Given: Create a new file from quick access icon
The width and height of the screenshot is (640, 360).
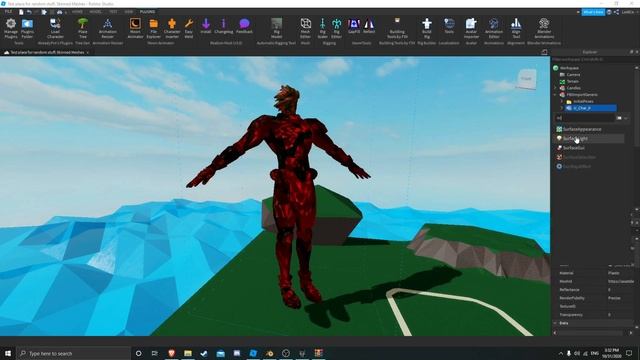Looking at the screenshot, I should point(21,12).
